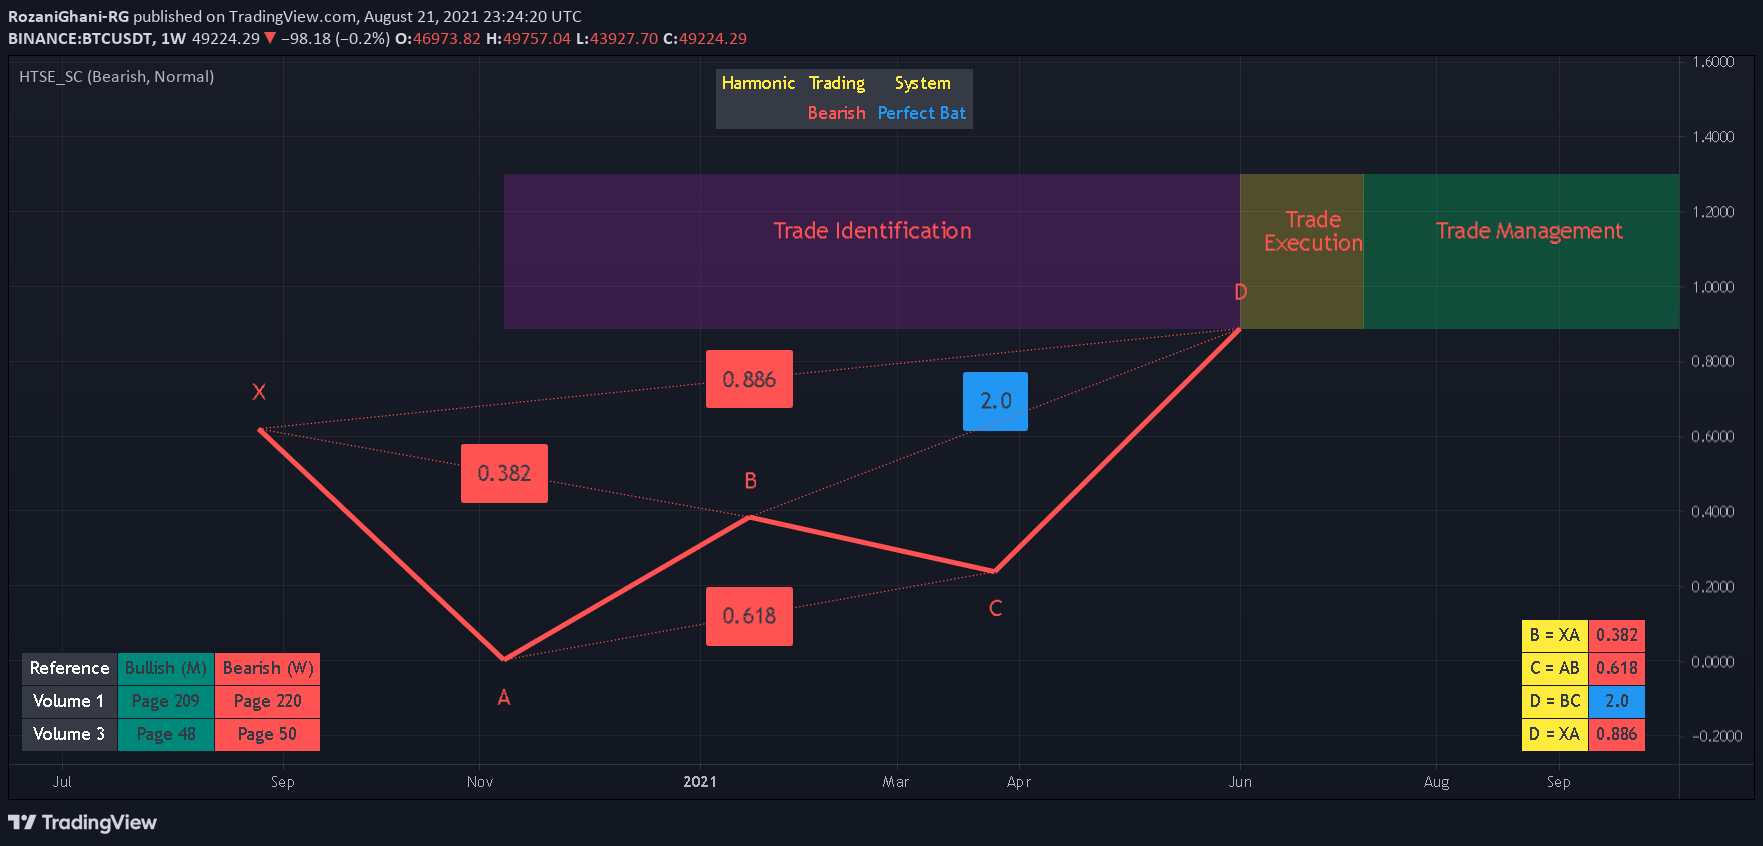Click the Nov label on the time axis
Viewport: 1763px width, 846px height.
tap(480, 782)
